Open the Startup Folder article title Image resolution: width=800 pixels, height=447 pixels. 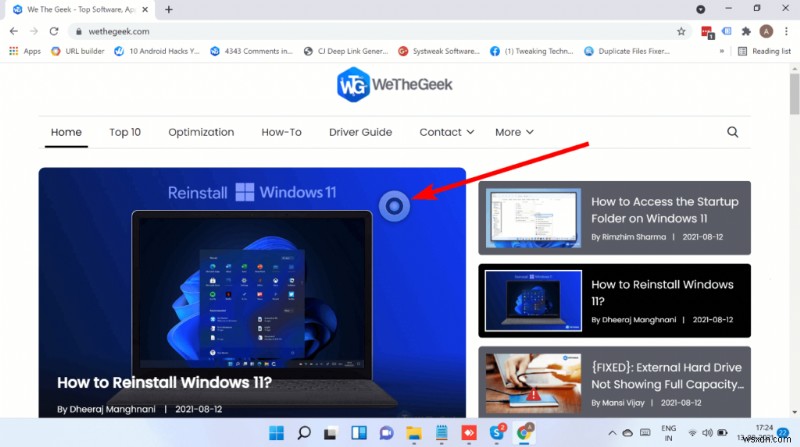[x=664, y=210]
